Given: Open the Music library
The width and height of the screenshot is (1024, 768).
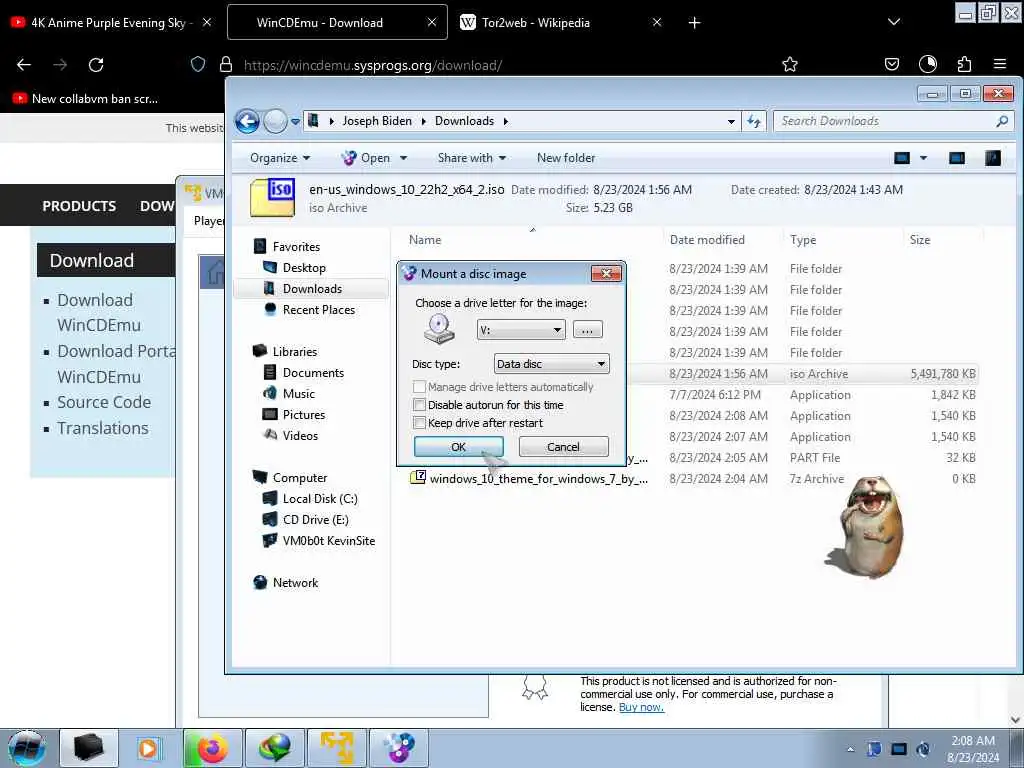Looking at the screenshot, I should coord(298,393).
